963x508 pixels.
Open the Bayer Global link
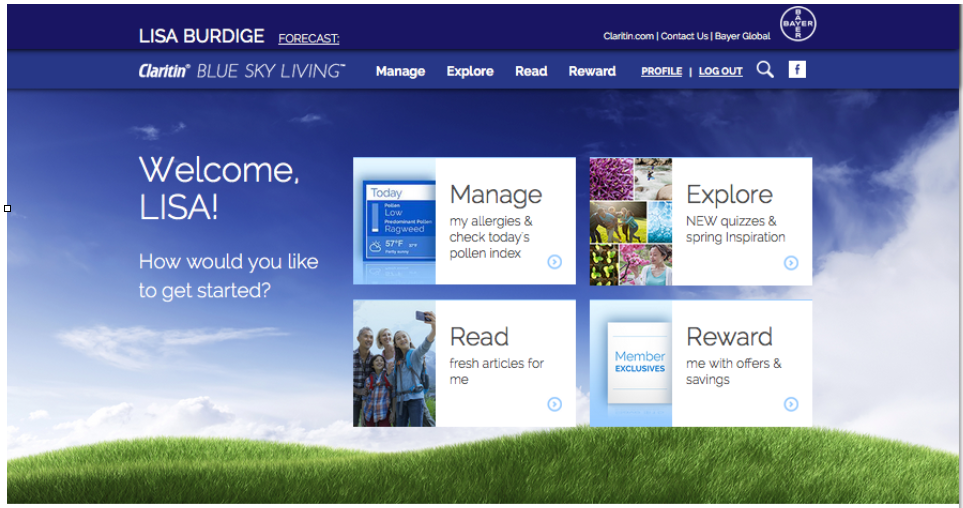point(743,36)
